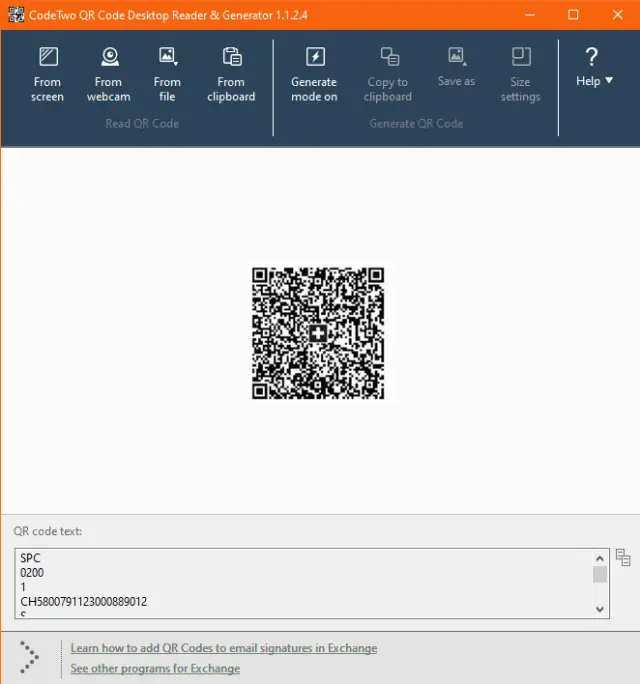Minimize the CodeTwo window

[x=530, y=15]
